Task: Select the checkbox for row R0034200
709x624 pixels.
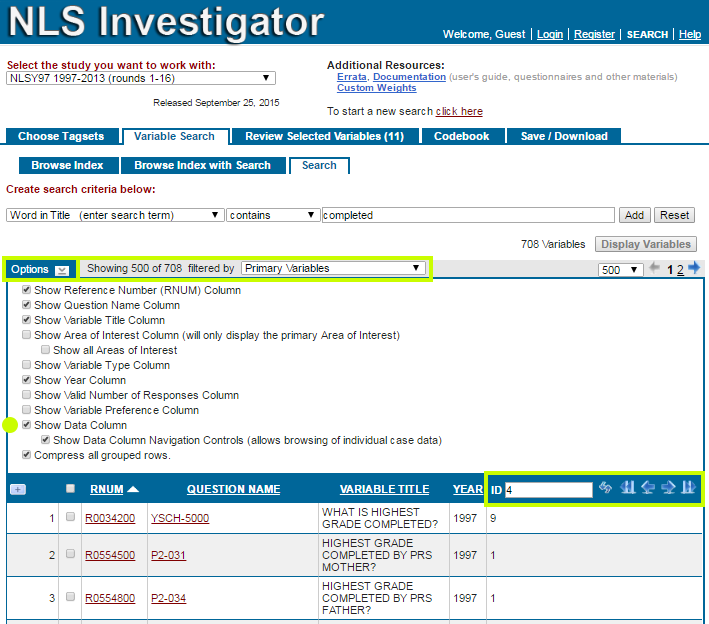Action: 70,516
